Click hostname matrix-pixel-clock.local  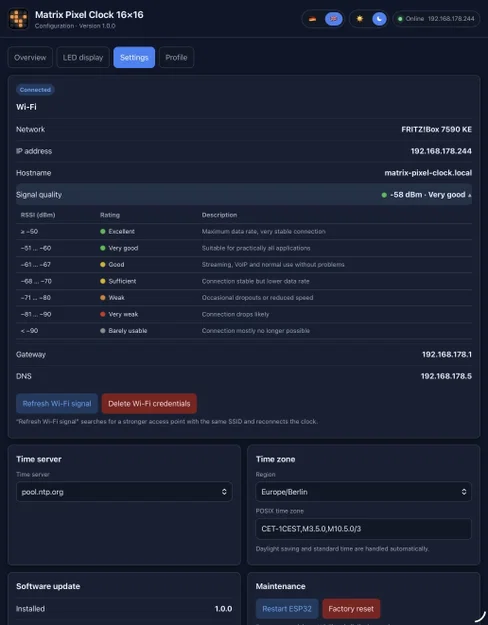click(428, 173)
